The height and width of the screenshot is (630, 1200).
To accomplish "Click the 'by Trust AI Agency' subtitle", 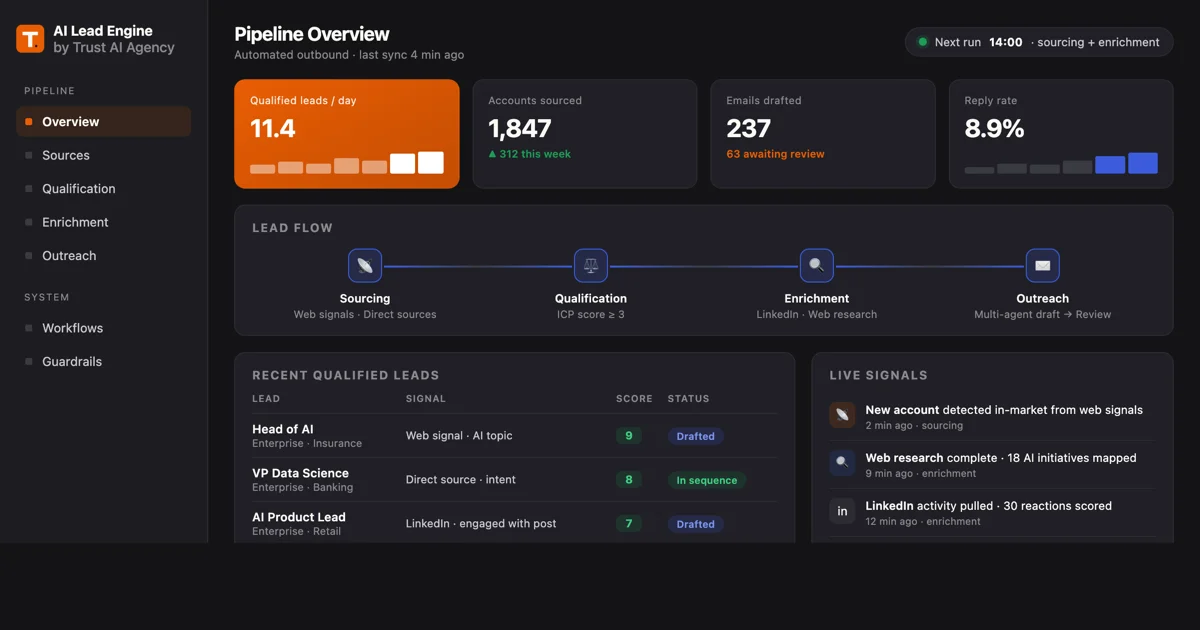I will [114, 48].
